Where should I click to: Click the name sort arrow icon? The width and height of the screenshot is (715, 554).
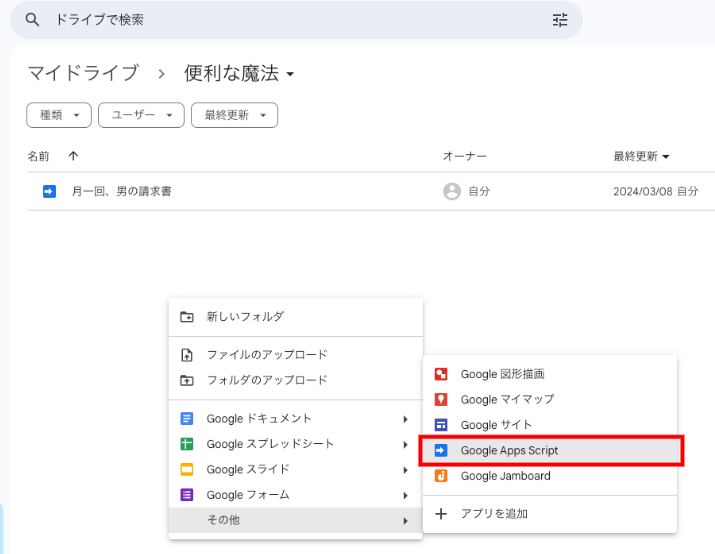(x=73, y=156)
